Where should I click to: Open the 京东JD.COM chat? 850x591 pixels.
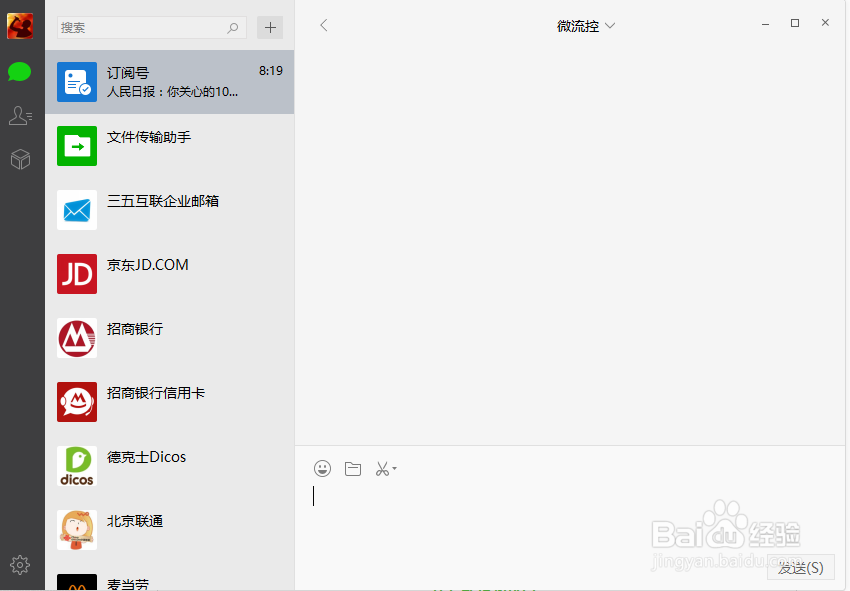[x=170, y=274]
